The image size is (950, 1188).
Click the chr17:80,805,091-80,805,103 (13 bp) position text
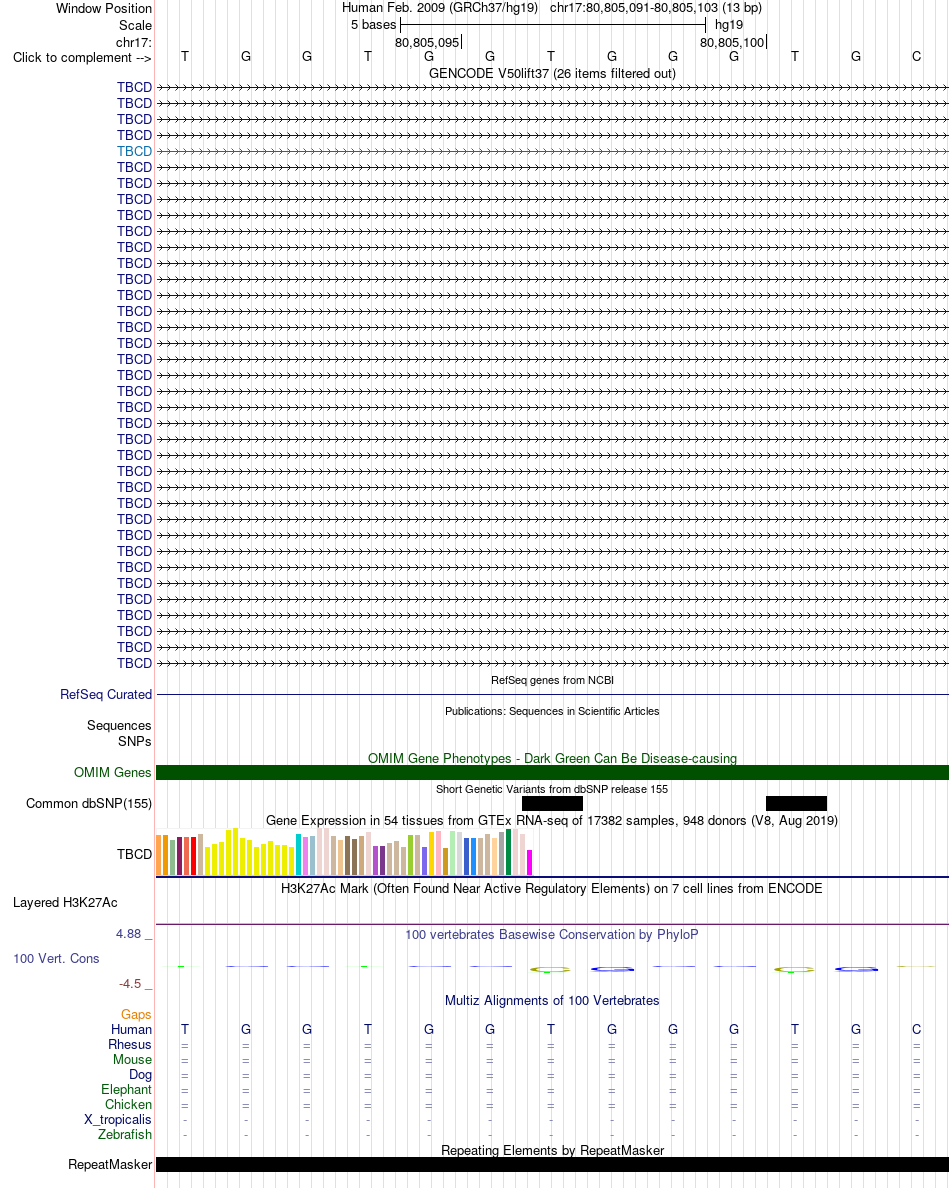coord(656,8)
